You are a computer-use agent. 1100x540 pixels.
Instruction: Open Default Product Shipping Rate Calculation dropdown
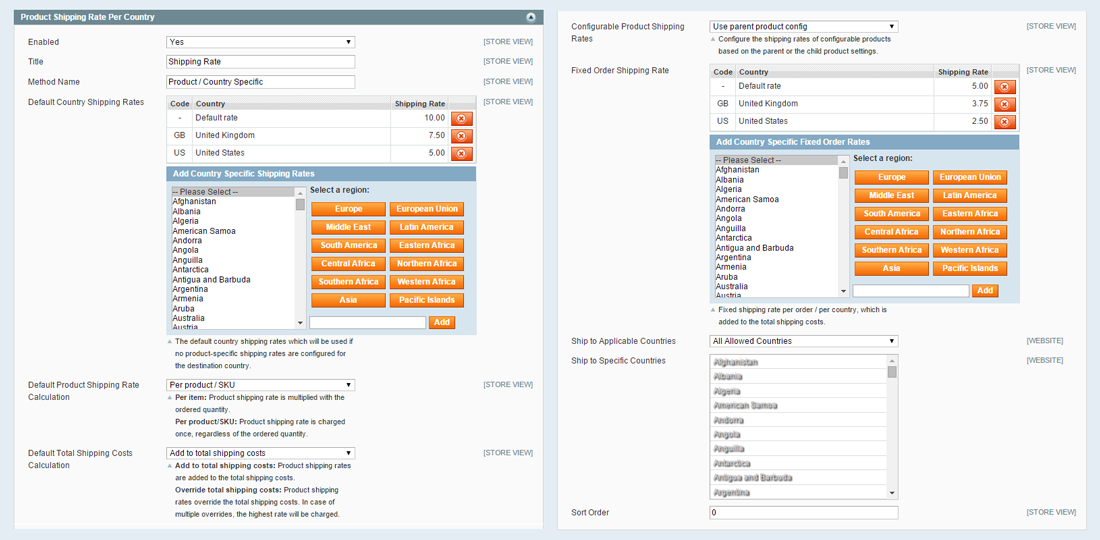tap(260, 385)
